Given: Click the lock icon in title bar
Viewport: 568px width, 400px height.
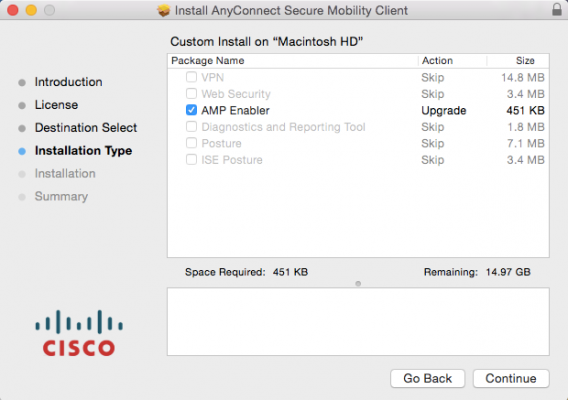Looking at the screenshot, I should [x=557, y=9].
